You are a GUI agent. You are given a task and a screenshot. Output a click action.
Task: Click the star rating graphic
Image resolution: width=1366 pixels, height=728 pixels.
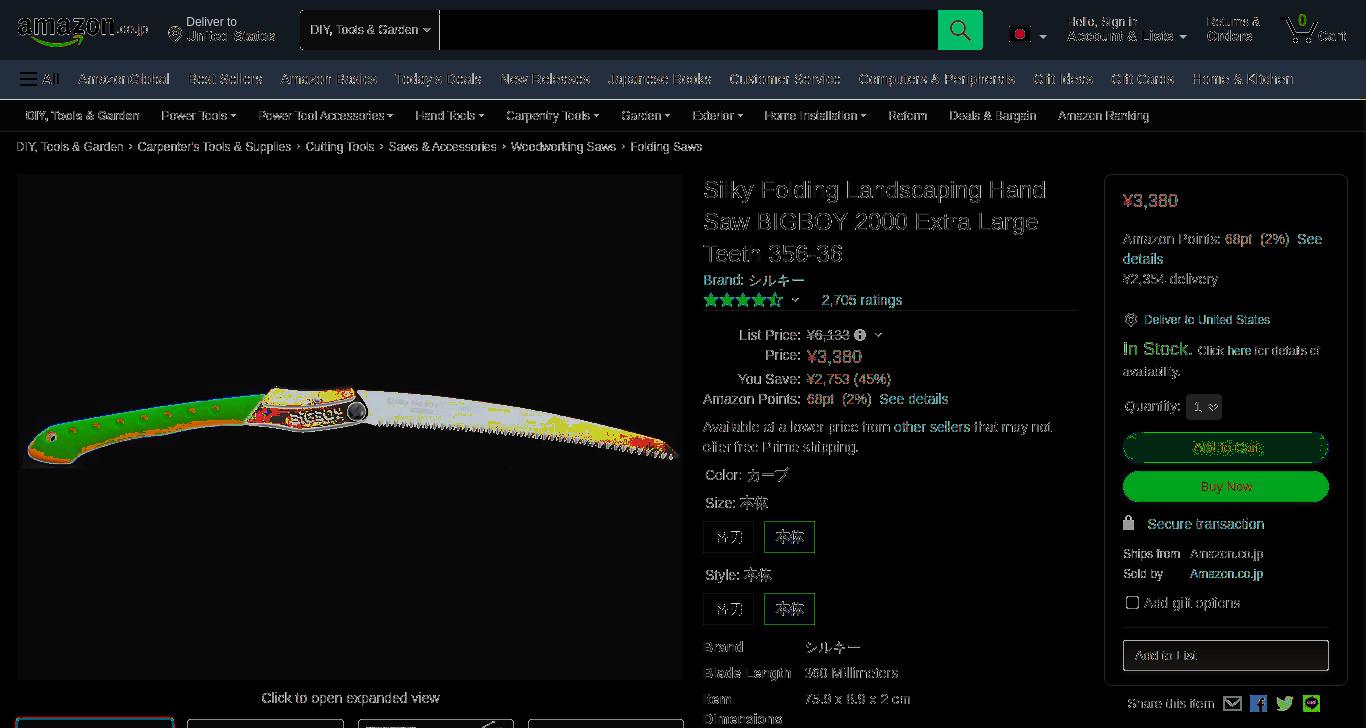pyautogui.click(x=743, y=300)
